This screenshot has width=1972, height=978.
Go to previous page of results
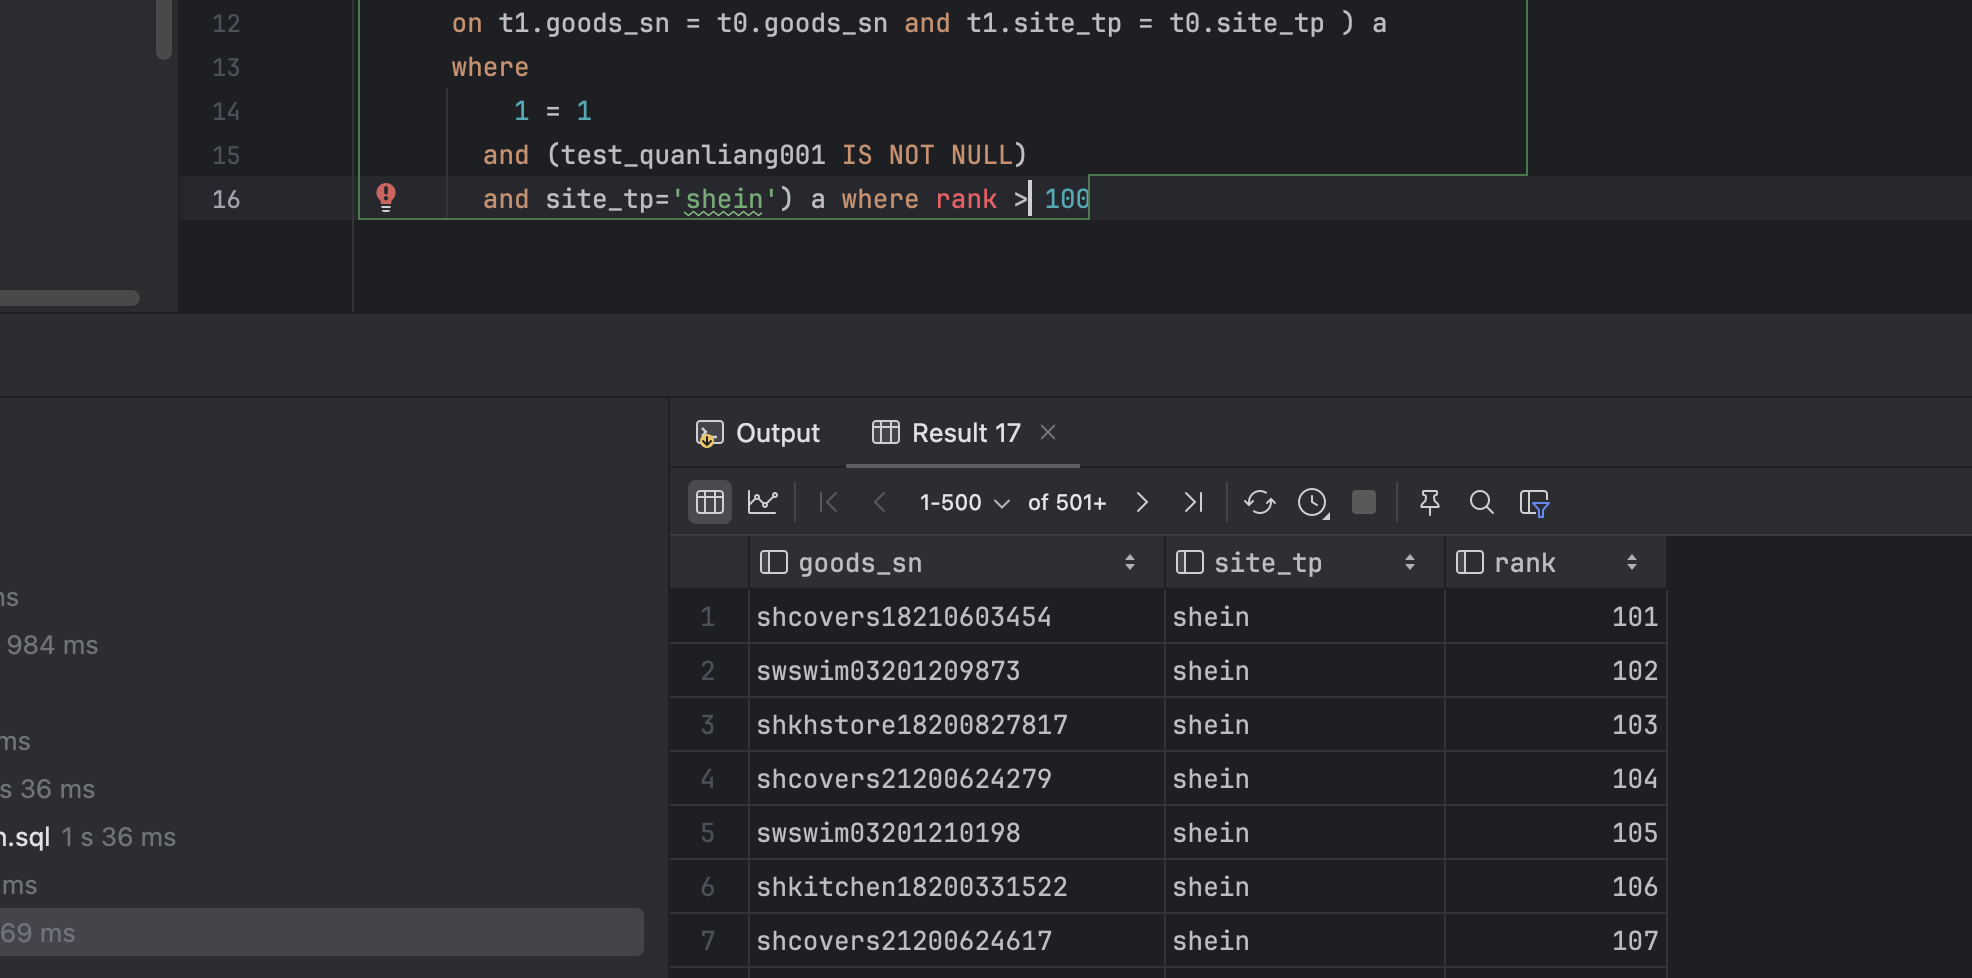click(x=880, y=502)
